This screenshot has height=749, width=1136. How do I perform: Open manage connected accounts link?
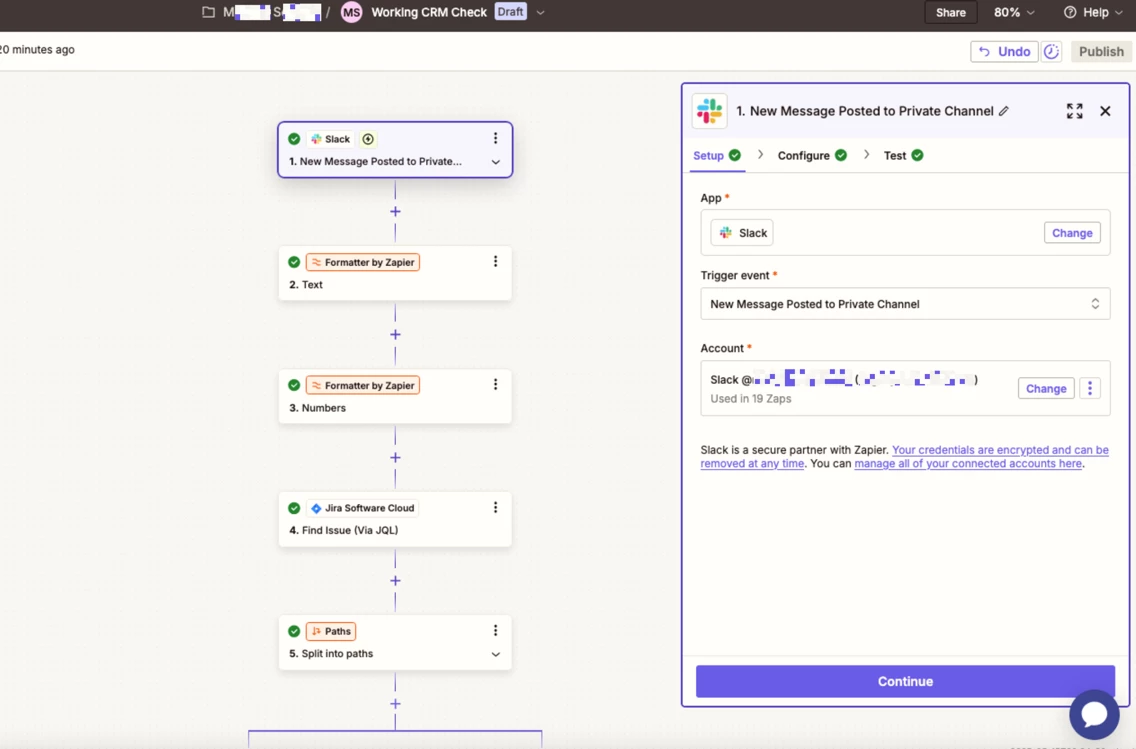tap(968, 464)
